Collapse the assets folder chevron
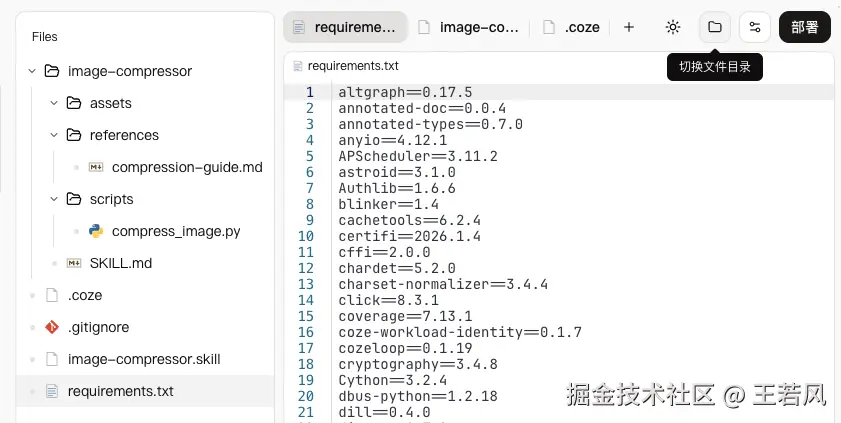Image resolution: width=841 pixels, height=423 pixels. pyautogui.click(x=54, y=103)
